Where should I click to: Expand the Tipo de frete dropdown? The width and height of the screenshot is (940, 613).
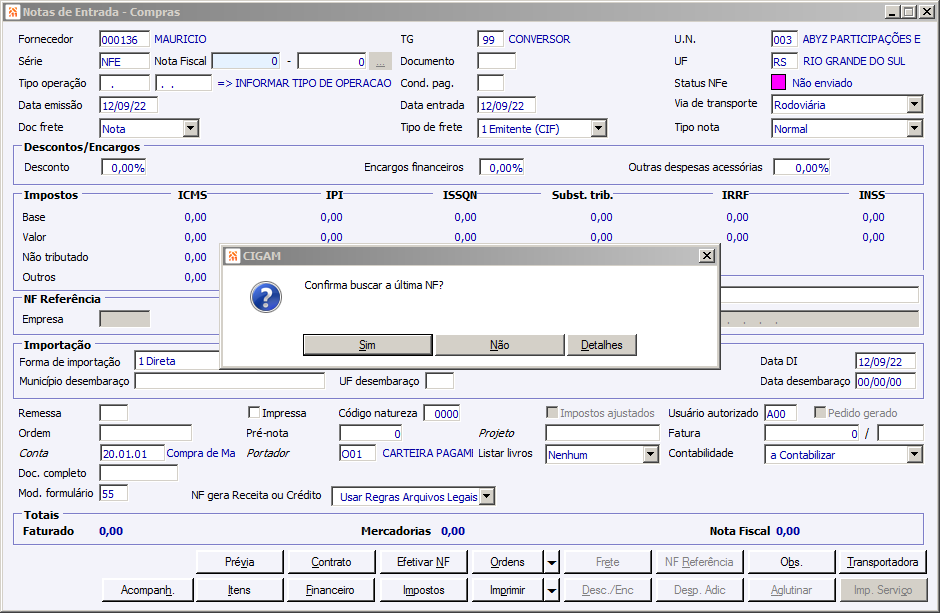(598, 128)
